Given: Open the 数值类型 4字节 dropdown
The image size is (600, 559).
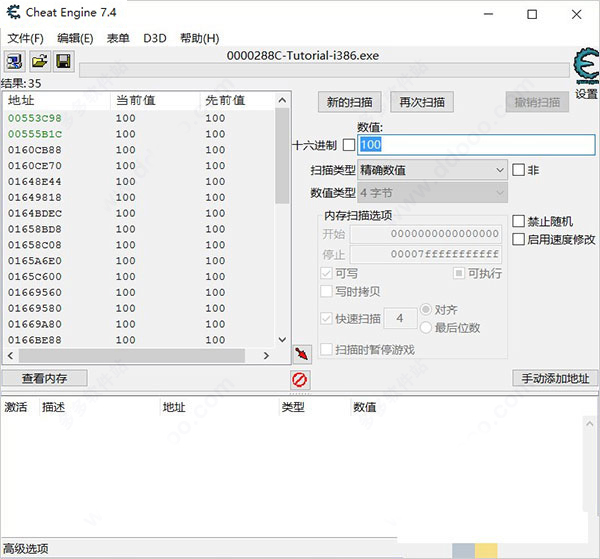Looking at the screenshot, I should click(x=432, y=191).
